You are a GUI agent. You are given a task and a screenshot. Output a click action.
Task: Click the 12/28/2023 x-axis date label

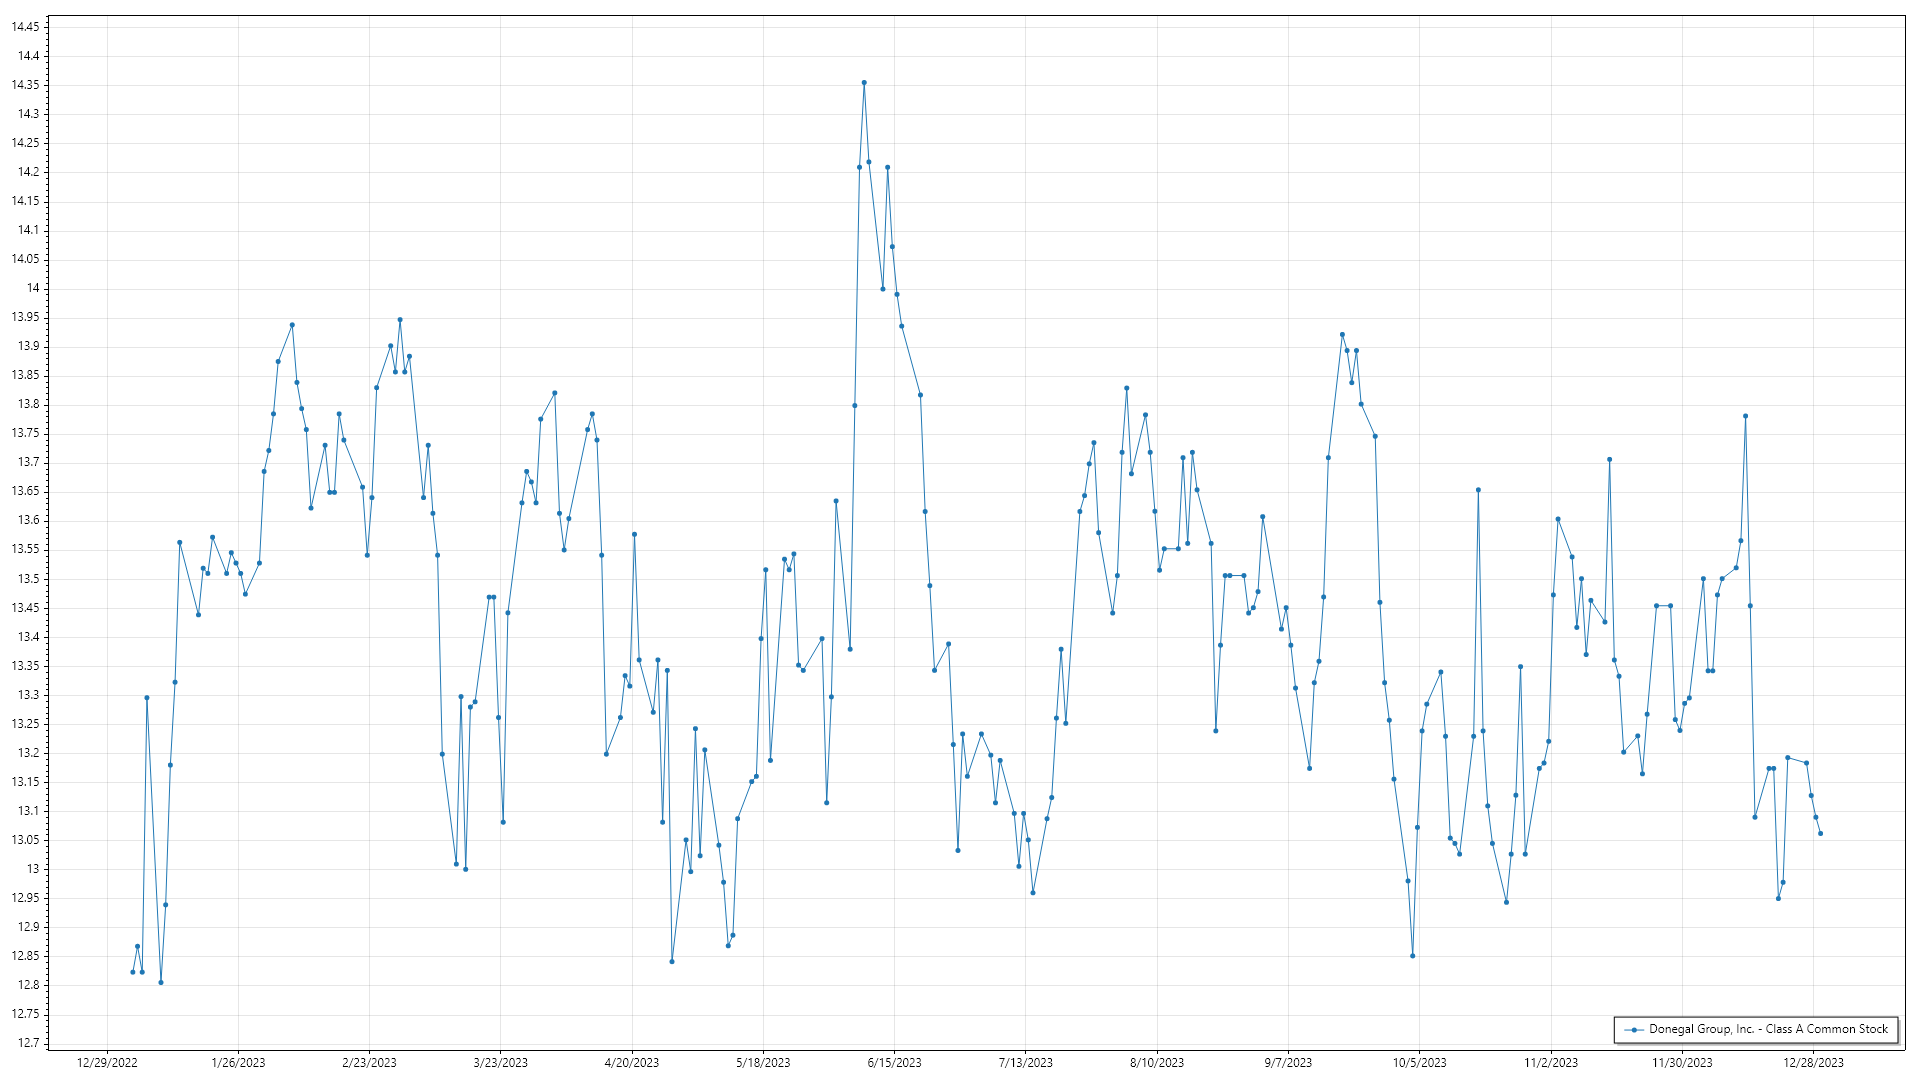[1813, 1063]
